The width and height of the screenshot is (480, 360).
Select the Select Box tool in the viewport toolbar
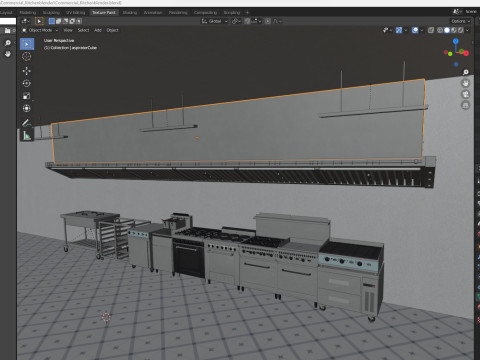[x=27, y=44]
